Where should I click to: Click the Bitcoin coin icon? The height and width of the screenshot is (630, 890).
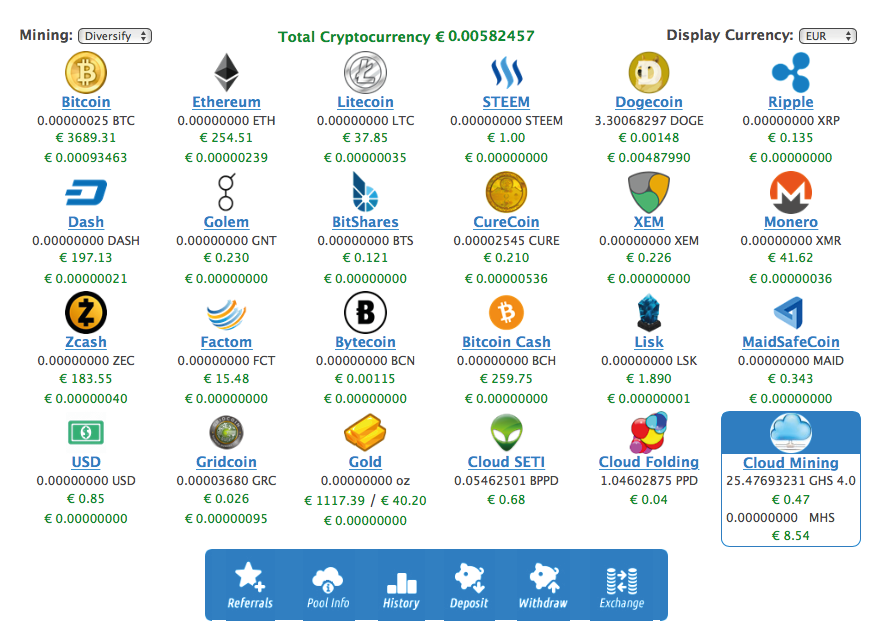pyautogui.click(x=86, y=72)
